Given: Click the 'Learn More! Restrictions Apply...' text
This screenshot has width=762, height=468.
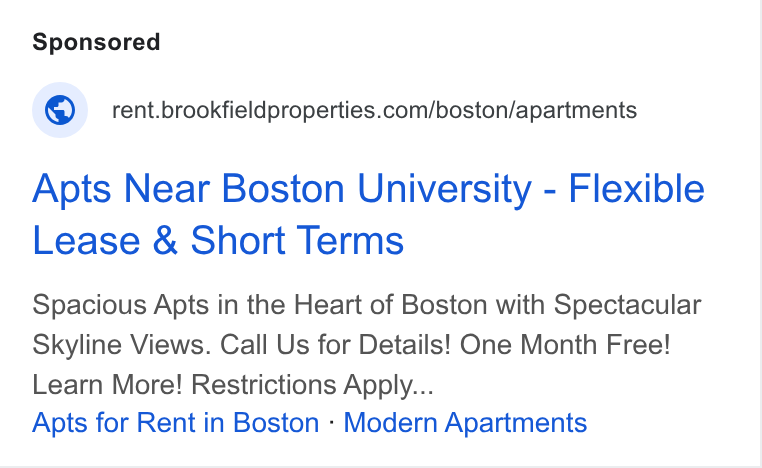Looking at the screenshot, I should [x=233, y=385].
